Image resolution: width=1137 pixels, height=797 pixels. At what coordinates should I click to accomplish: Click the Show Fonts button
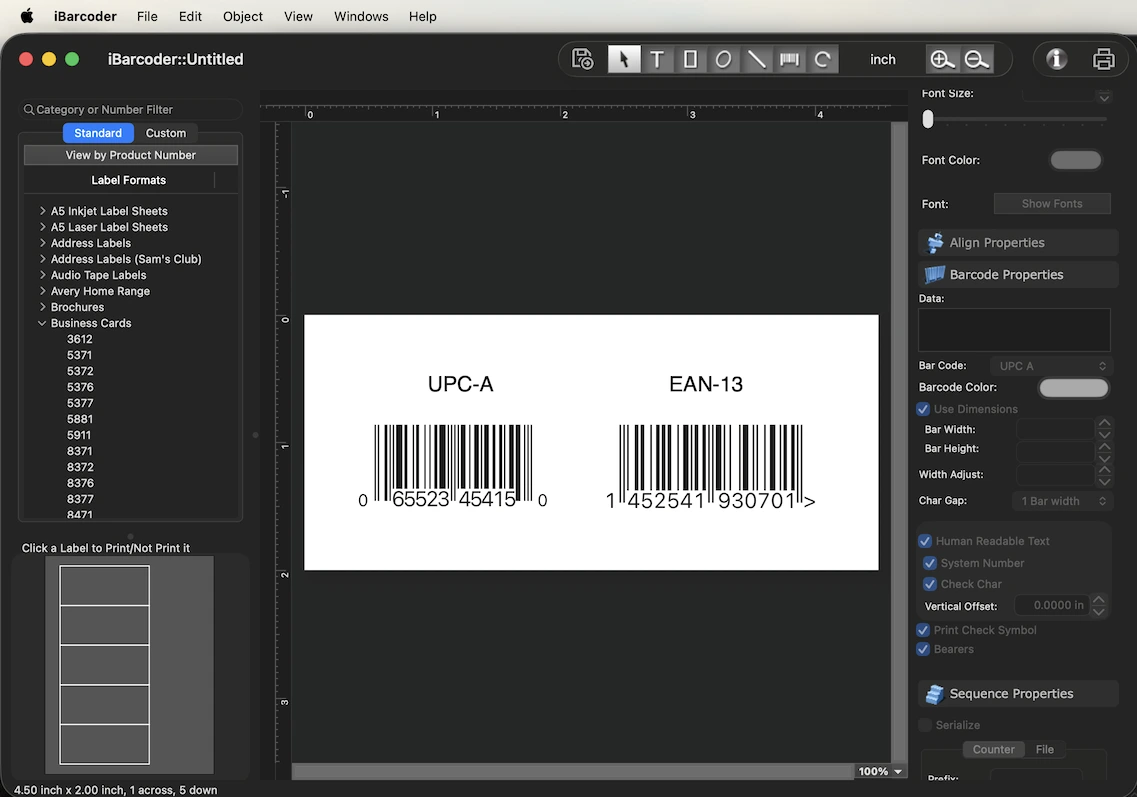(1051, 204)
